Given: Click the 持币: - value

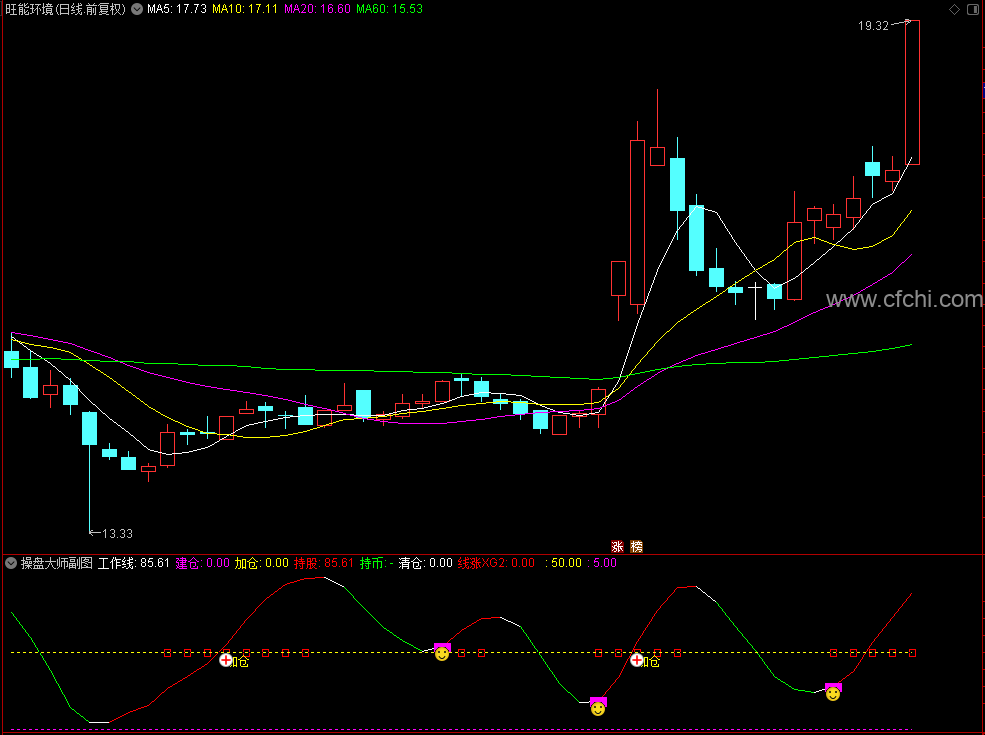Looking at the screenshot, I should (x=376, y=563).
